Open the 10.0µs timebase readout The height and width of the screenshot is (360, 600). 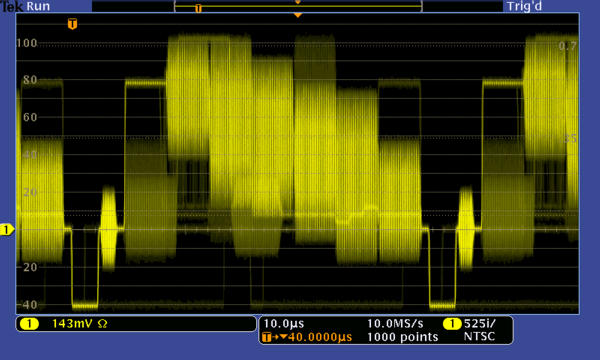click(284, 324)
